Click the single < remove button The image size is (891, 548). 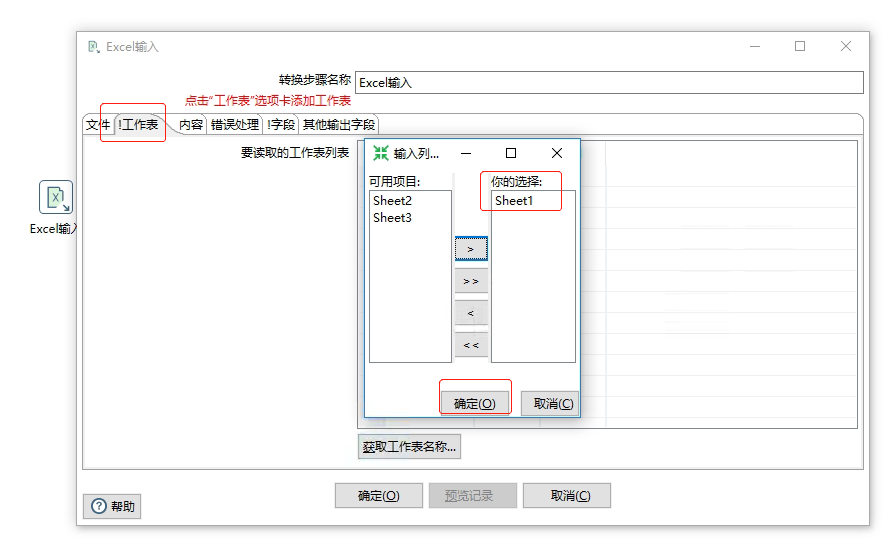point(471,313)
